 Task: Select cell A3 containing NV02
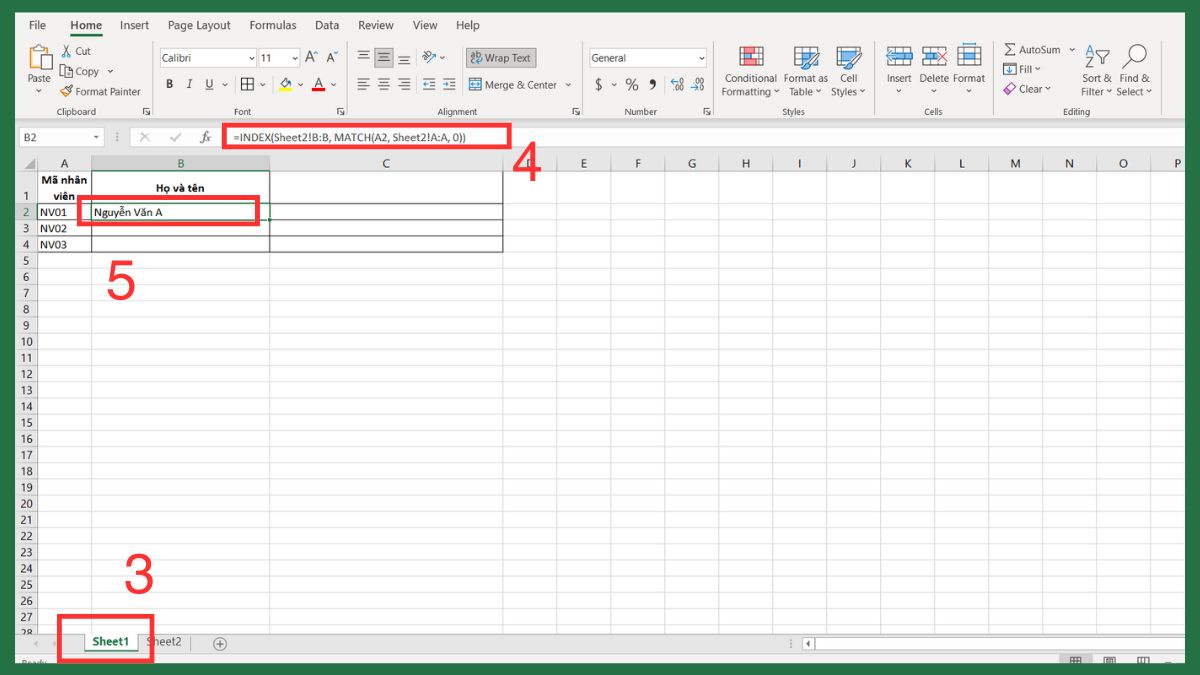tap(64, 228)
